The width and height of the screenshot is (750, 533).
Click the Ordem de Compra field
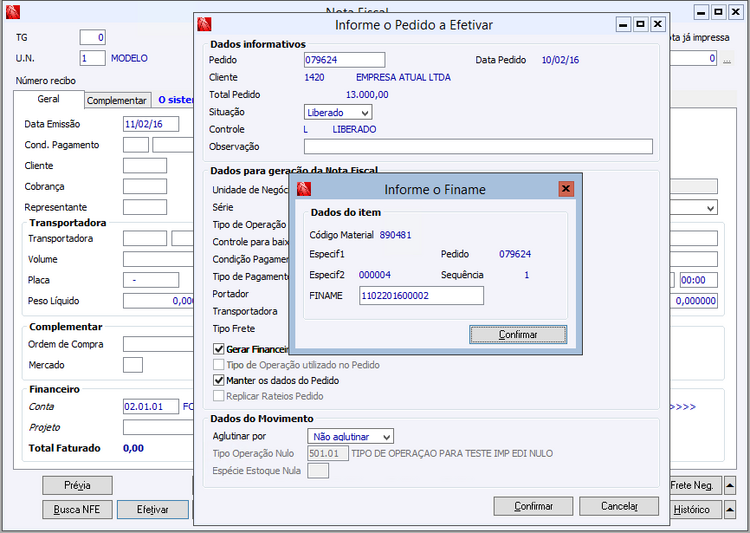coord(158,344)
